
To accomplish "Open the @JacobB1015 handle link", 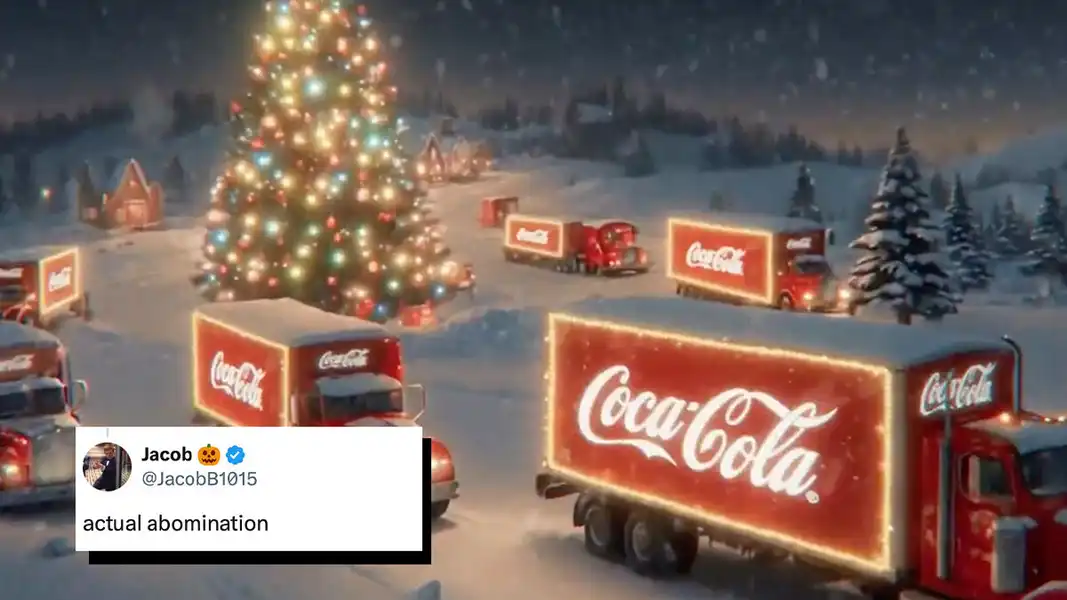I will coord(199,479).
